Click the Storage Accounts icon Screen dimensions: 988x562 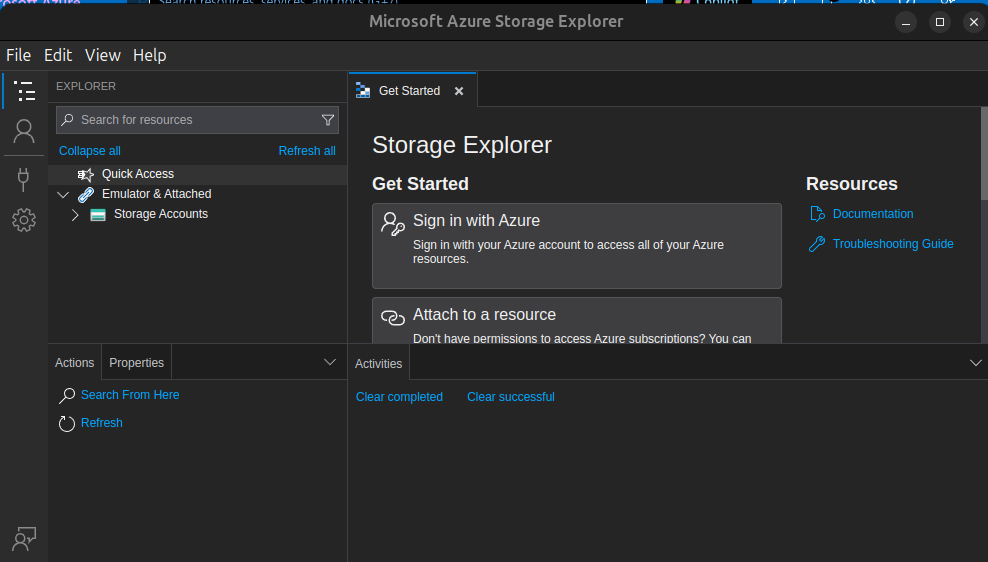coord(98,215)
